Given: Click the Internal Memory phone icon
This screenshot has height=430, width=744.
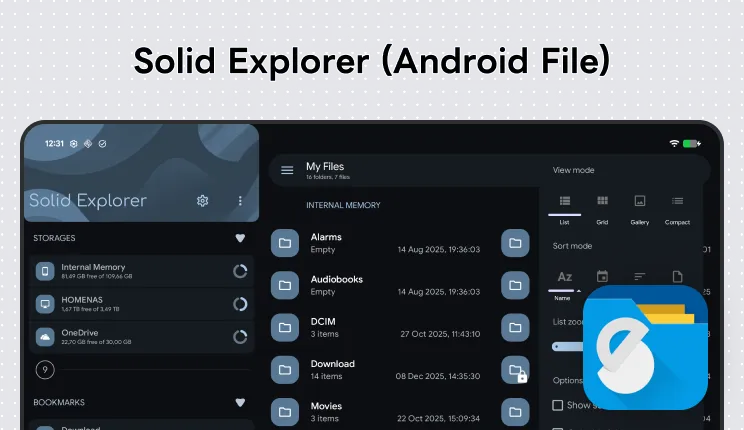Looking at the screenshot, I should click(45, 271).
